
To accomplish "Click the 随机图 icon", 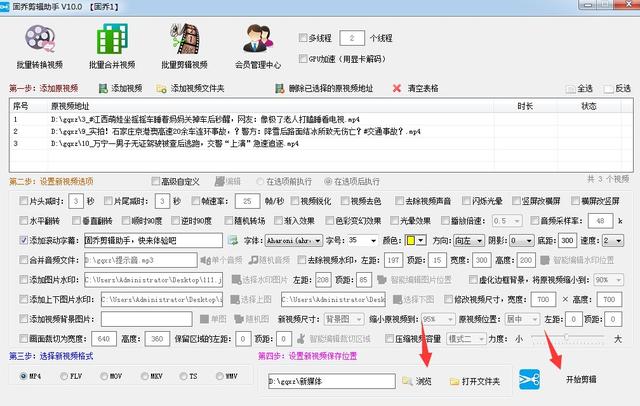I will [239, 319].
